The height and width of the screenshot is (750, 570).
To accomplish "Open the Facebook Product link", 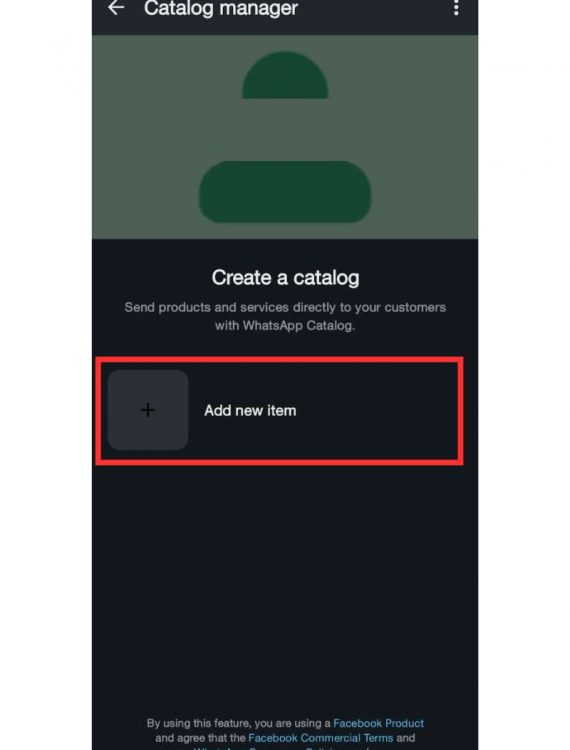I will coord(378,723).
